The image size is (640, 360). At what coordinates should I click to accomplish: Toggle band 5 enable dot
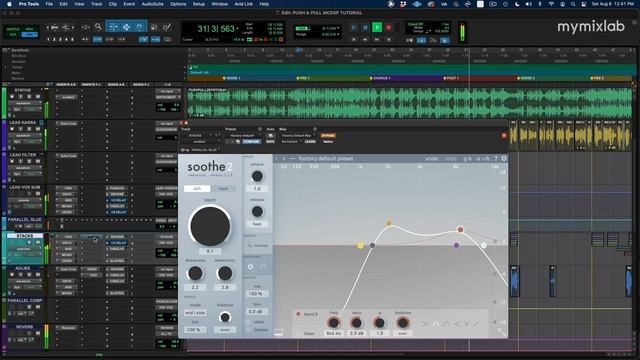(298, 314)
